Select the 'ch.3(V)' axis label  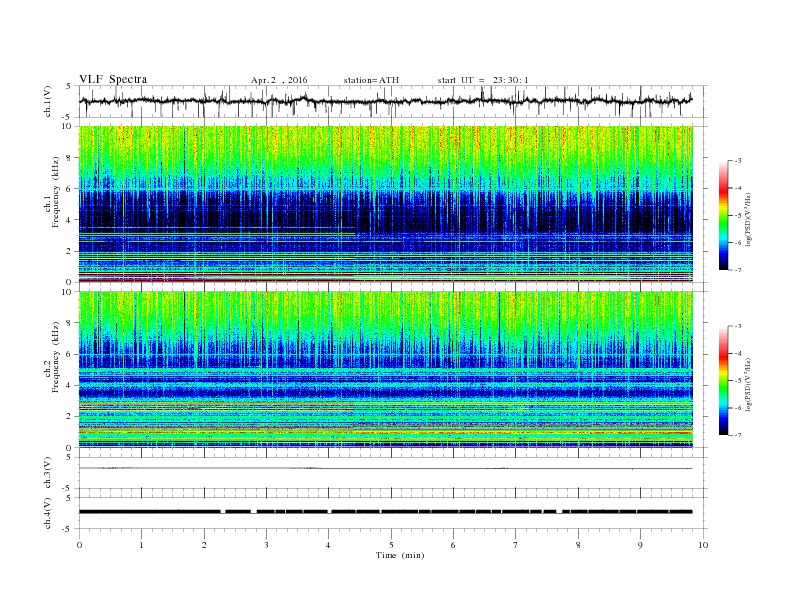click(48, 473)
